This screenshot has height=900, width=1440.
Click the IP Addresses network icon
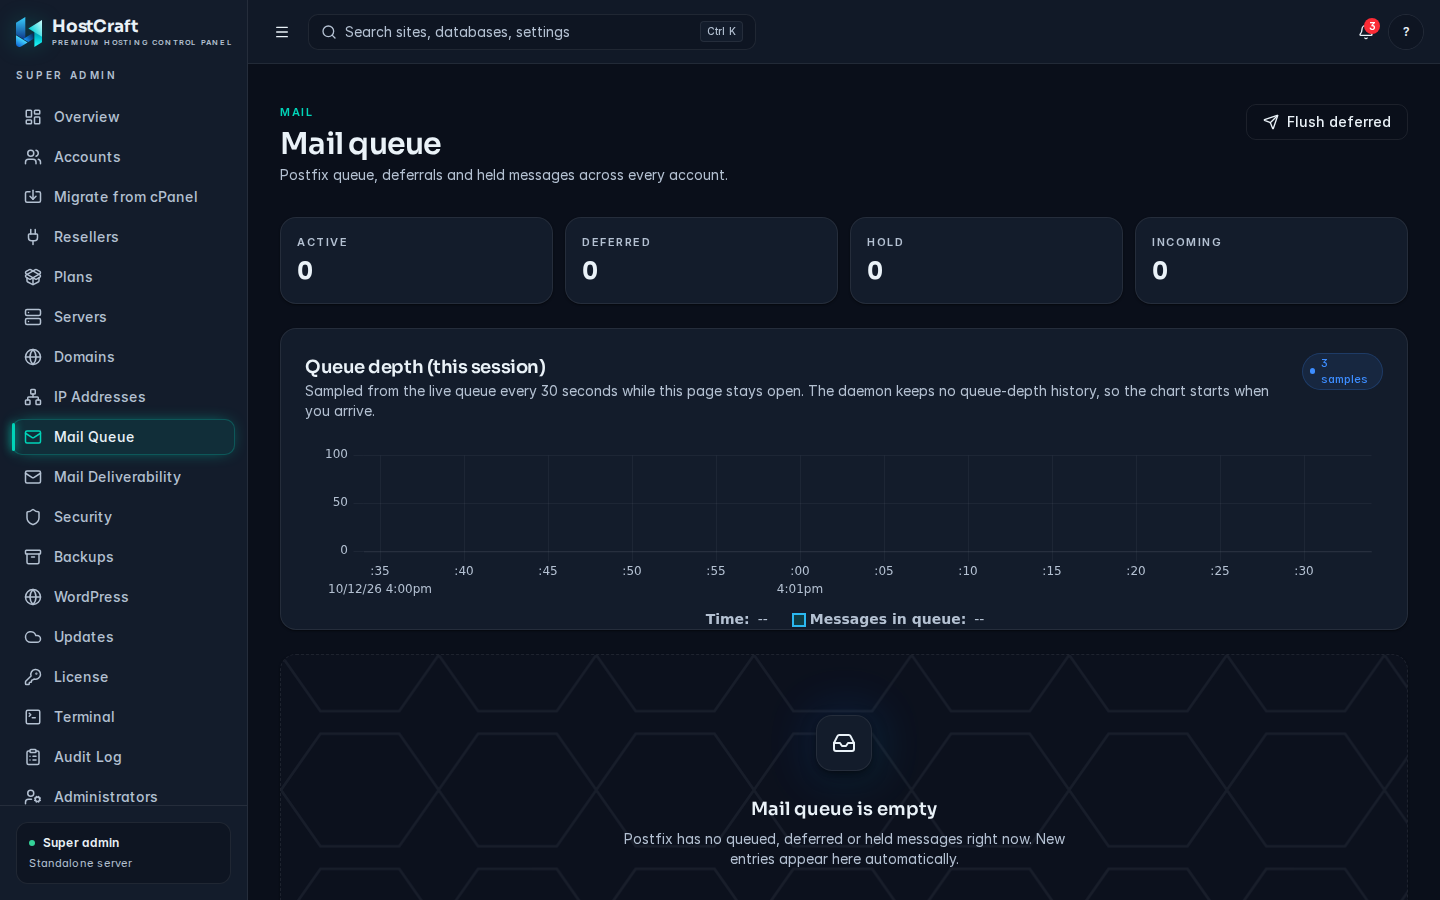tap(33, 397)
